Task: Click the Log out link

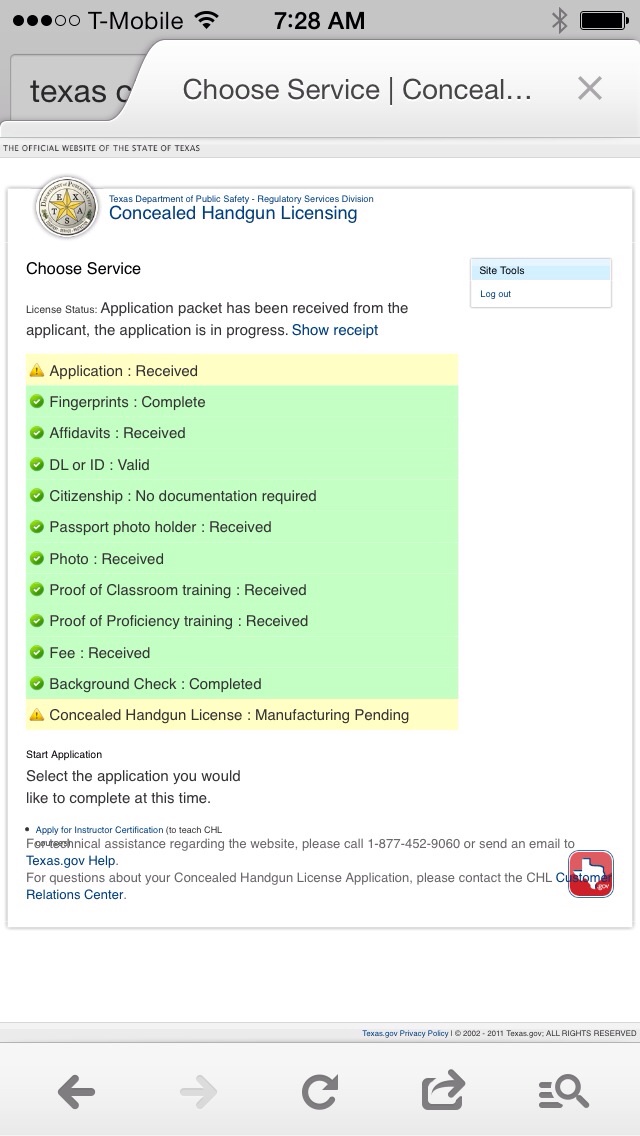Action: [496, 294]
